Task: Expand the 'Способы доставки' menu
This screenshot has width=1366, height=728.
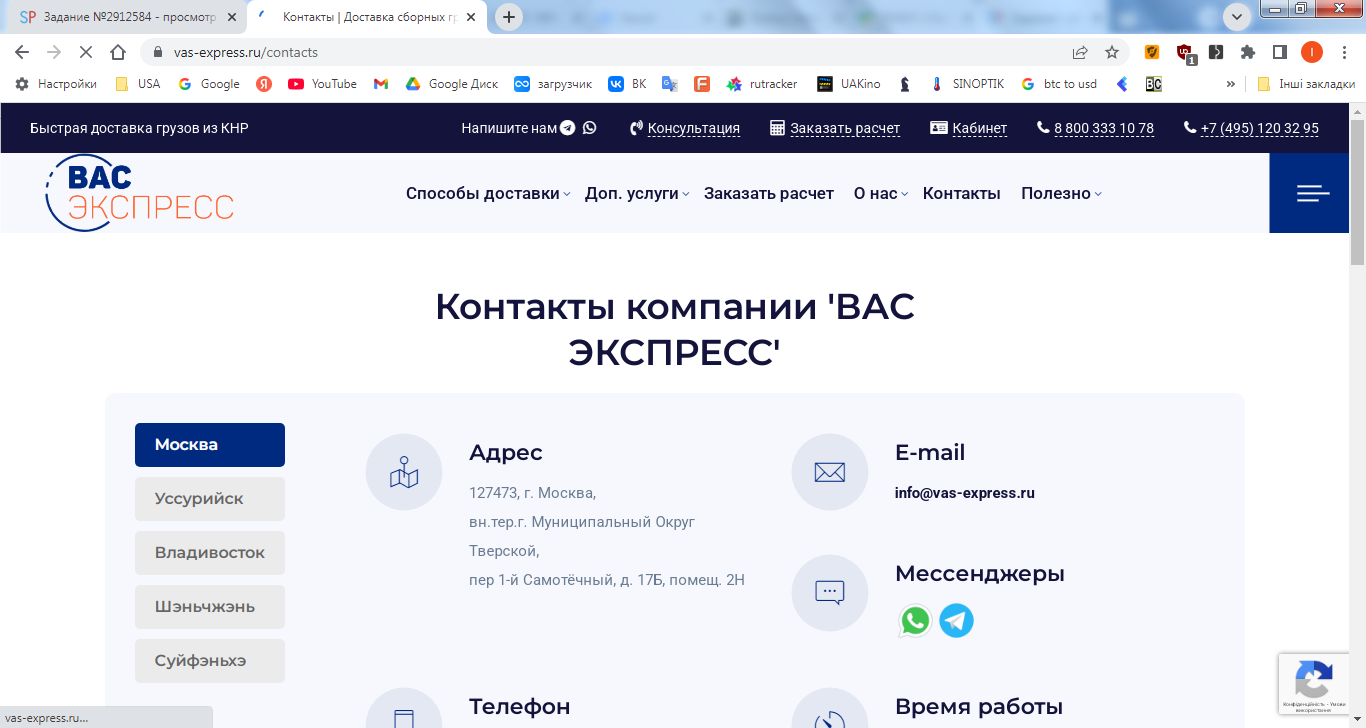Action: pos(488,193)
